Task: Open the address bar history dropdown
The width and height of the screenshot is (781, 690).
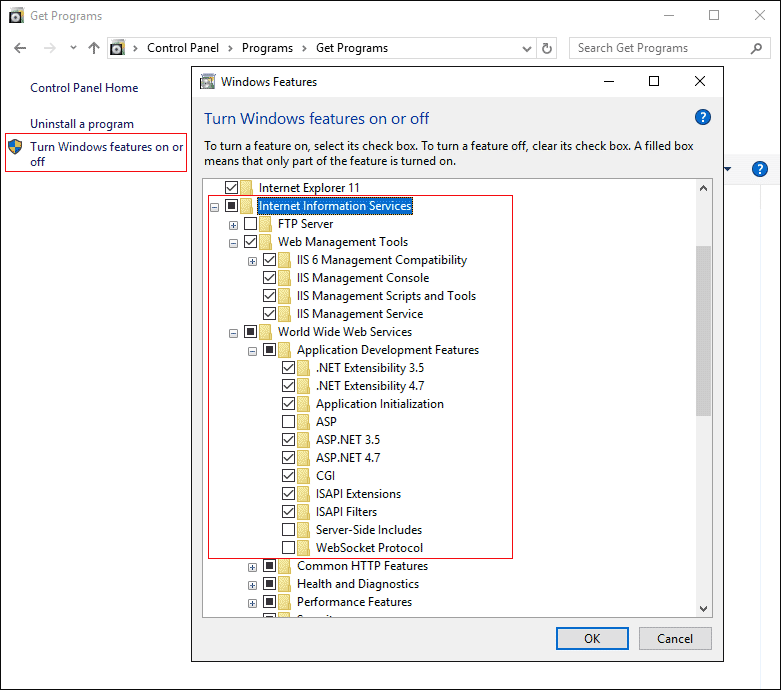Action: 526,48
